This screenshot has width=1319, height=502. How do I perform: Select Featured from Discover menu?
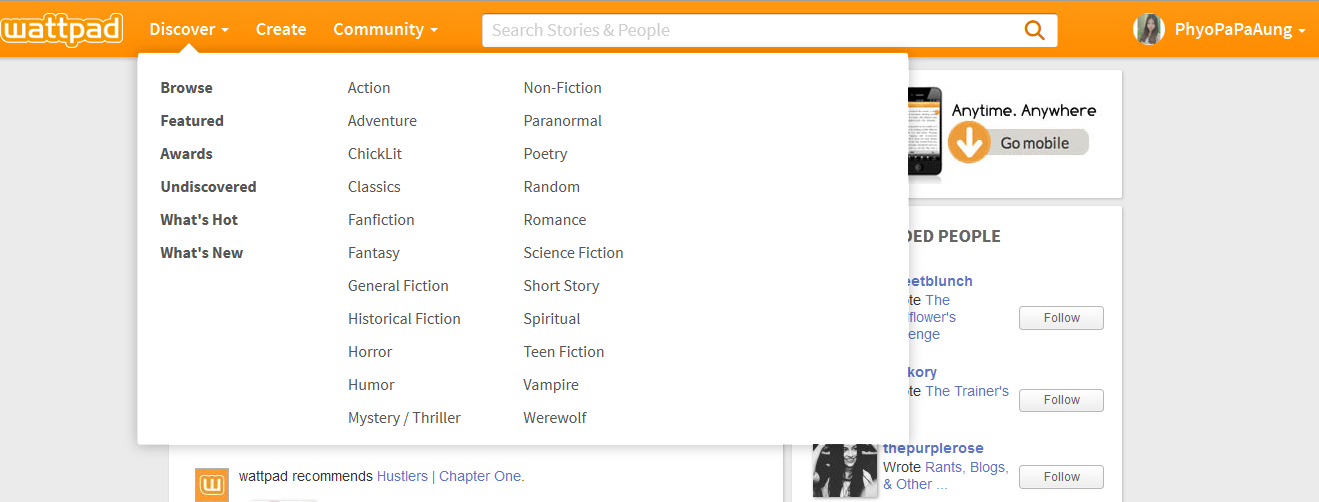coord(192,121)
